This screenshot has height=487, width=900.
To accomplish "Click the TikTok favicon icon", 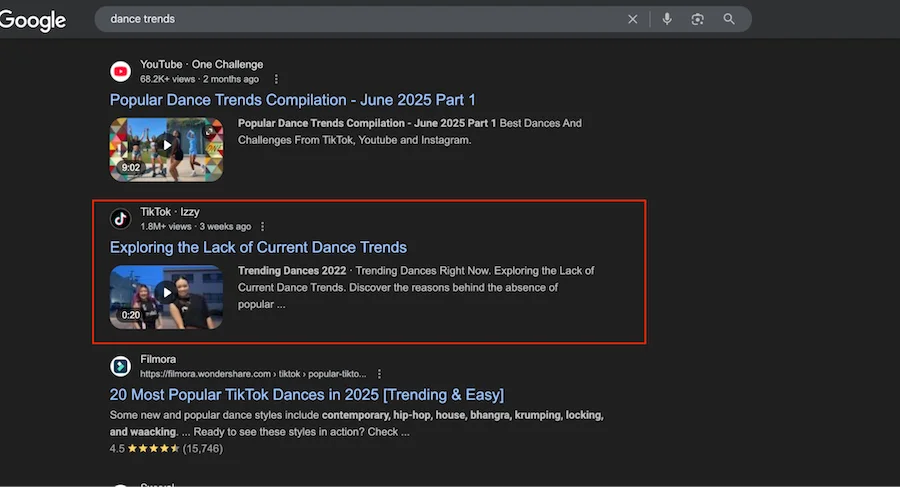I will pos(121,219).
